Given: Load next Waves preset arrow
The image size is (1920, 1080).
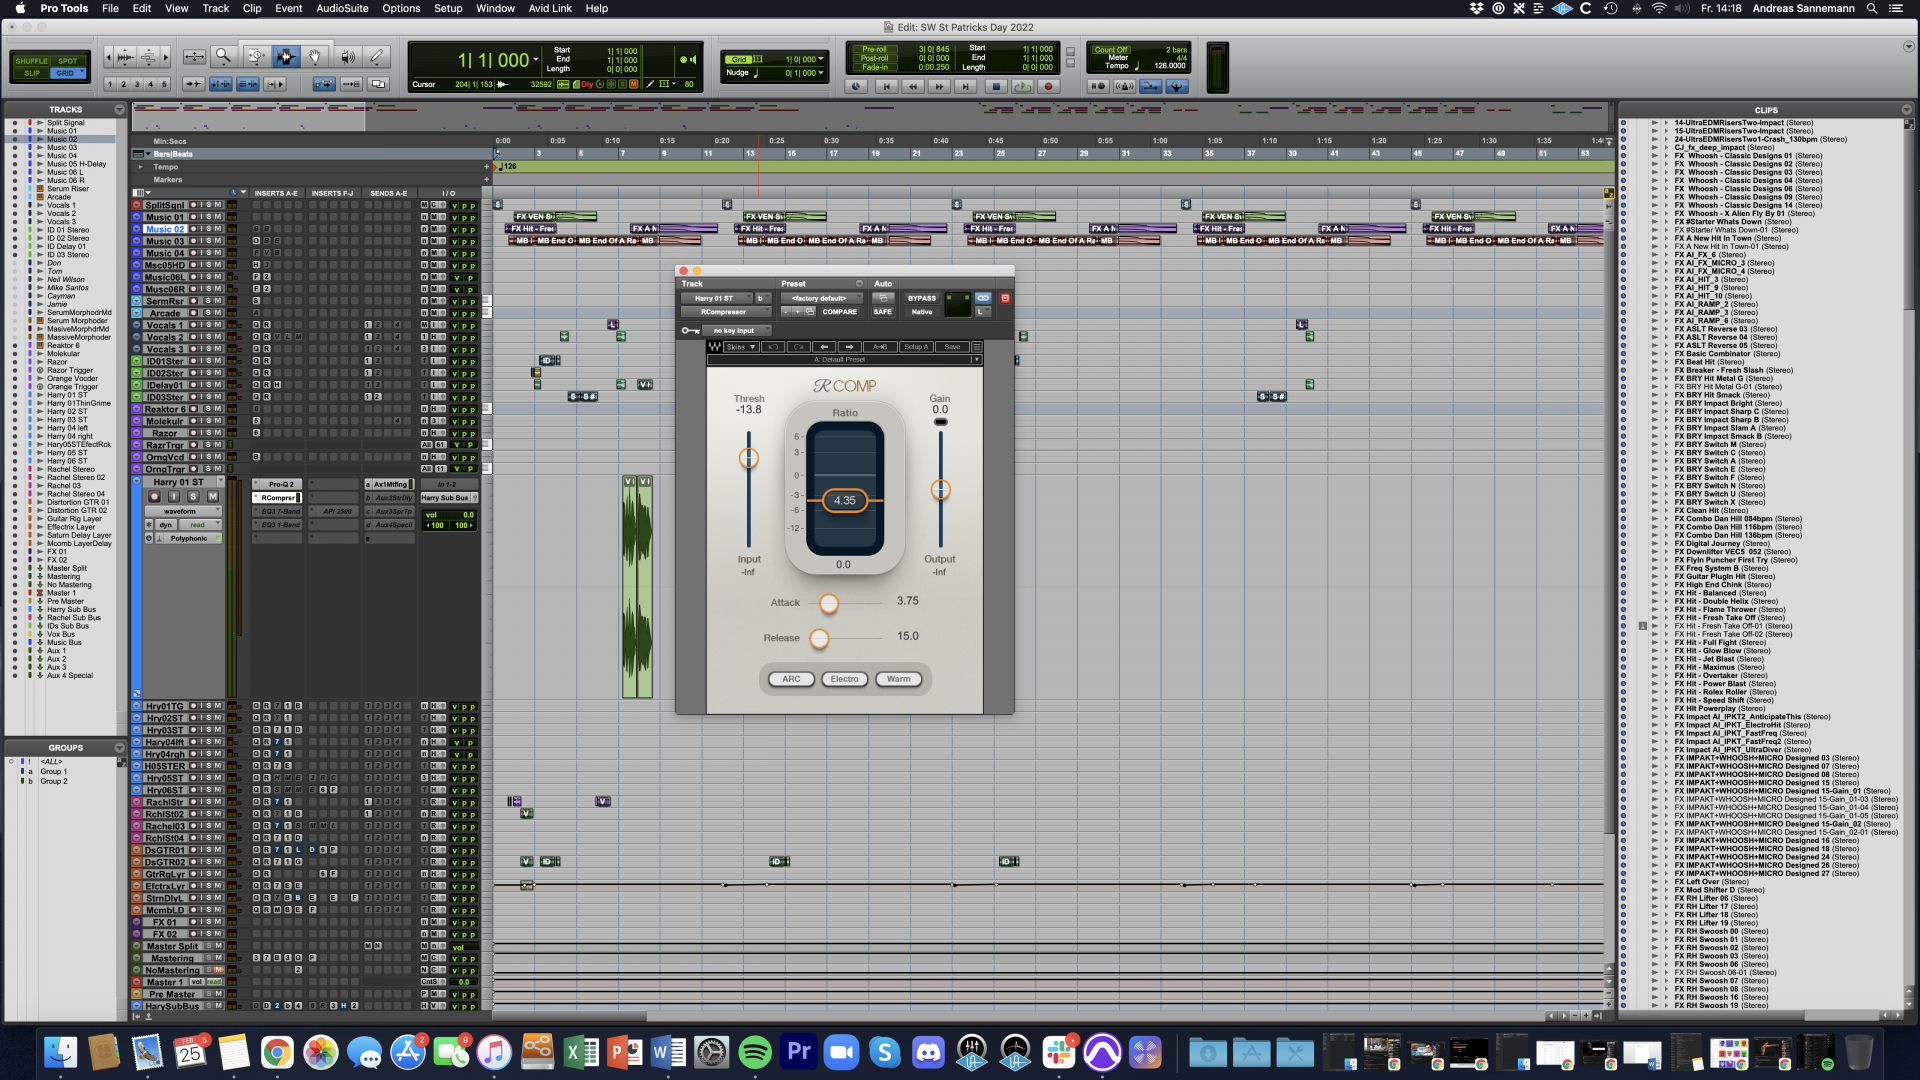Looking at the screenshot, I should pos(850,347).
